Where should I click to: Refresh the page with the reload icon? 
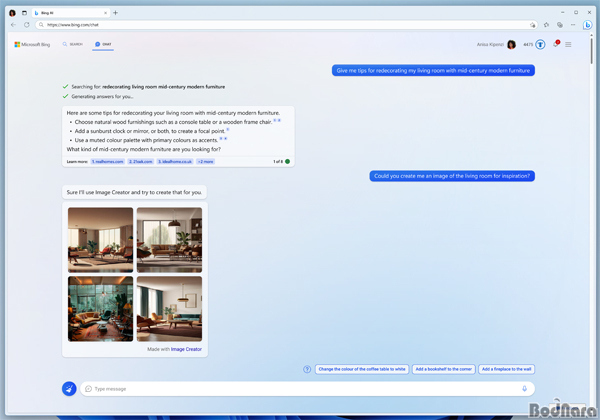[26, 24]
